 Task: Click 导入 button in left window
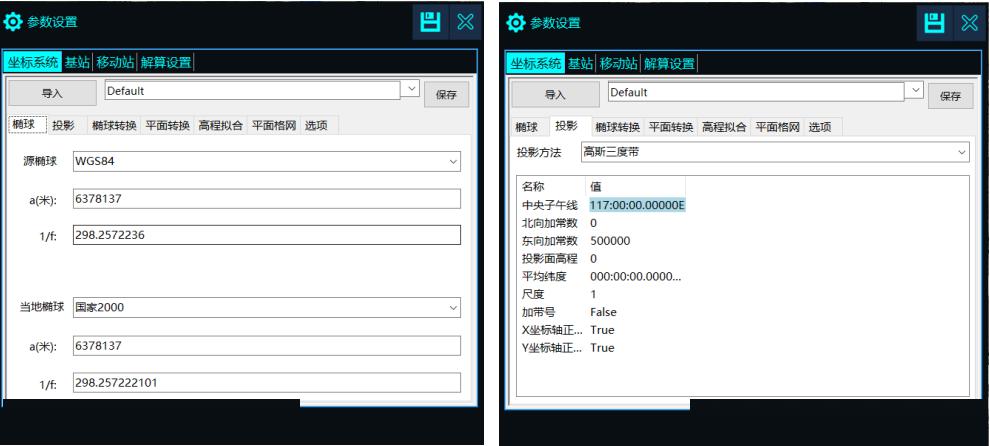52,93
